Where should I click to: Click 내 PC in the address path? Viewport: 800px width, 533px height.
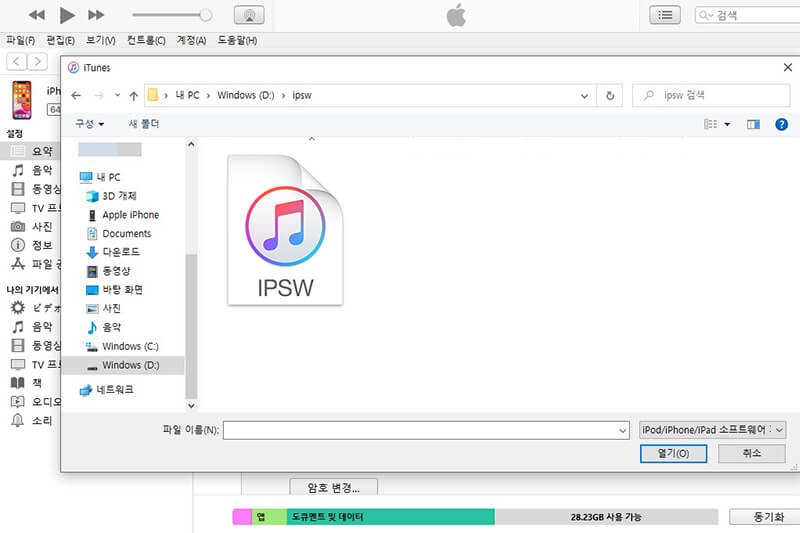187,95
